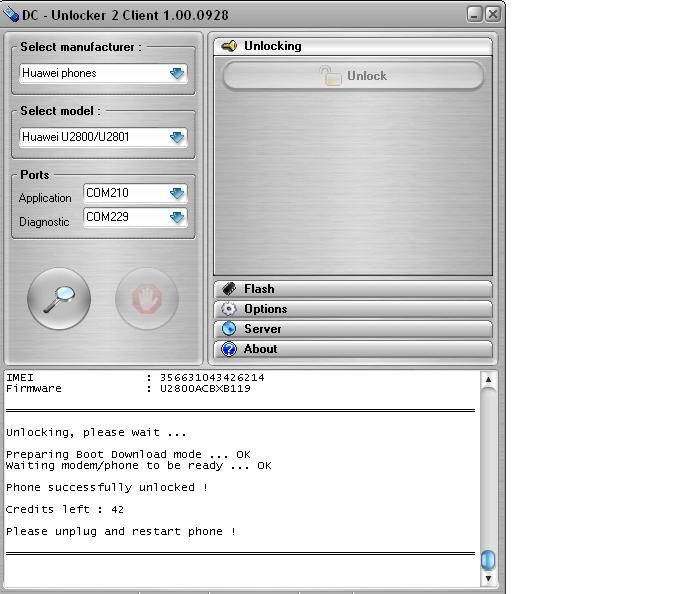
Task: Open the Server section
Action: coord(353,329)
